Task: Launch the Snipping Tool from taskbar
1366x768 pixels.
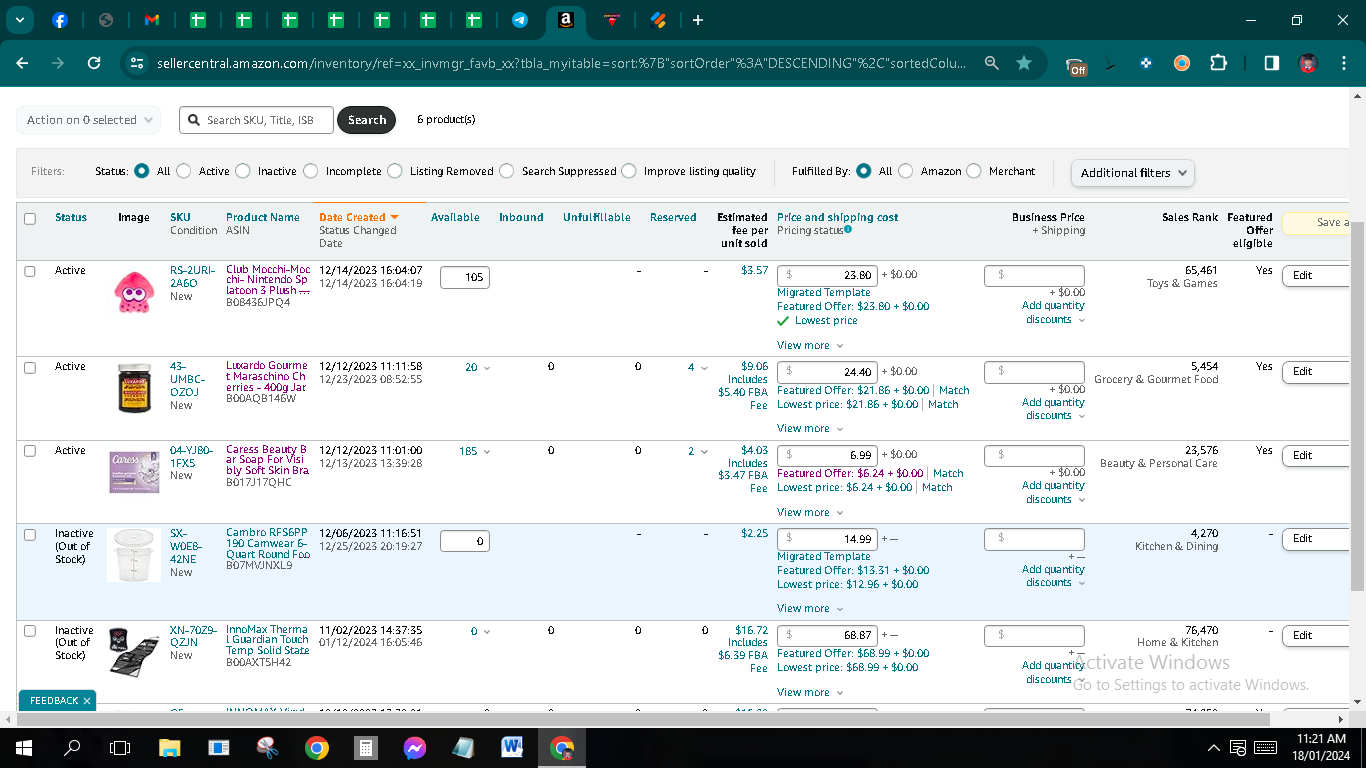Action: click(268, 747)
